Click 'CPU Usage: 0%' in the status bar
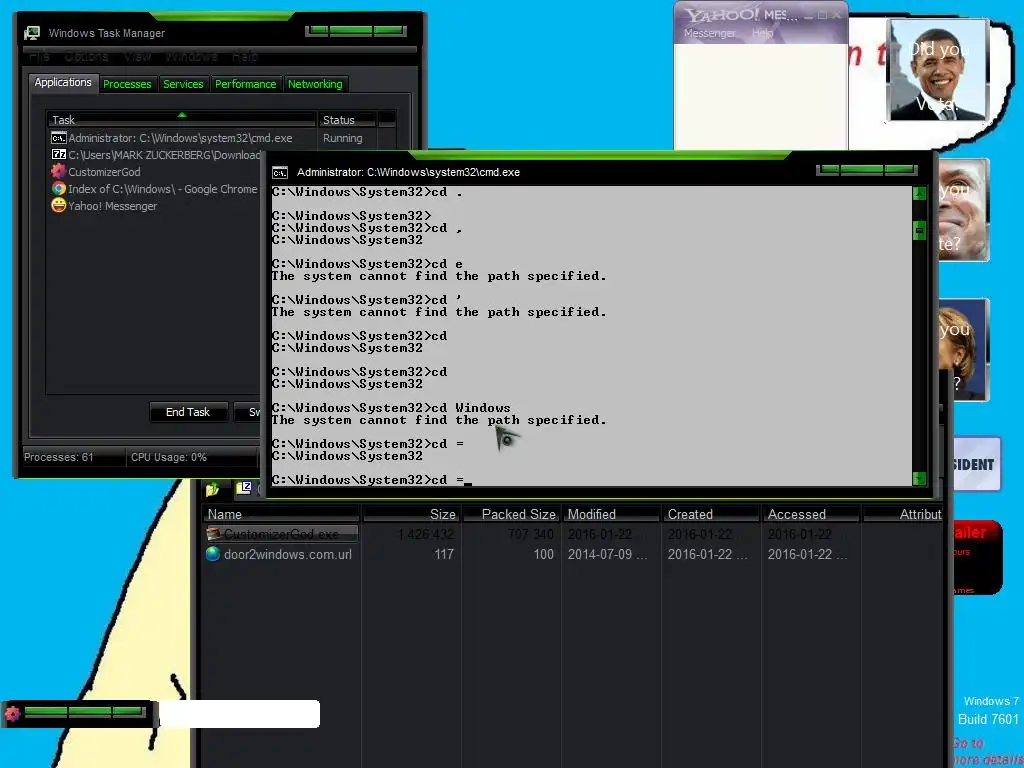This screenshot has width=1024, height=768. tap(168, 457)
